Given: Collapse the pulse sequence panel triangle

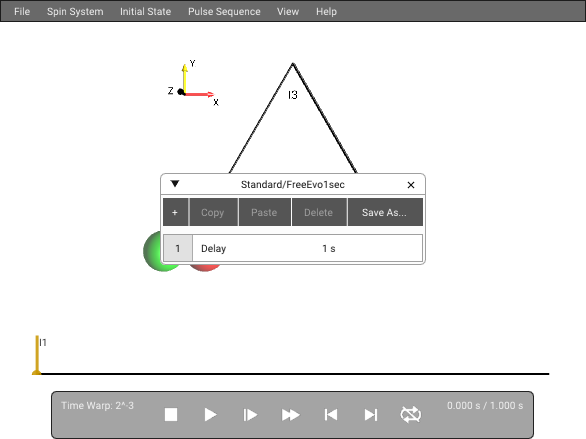Looking at the screenshot, I should click(x=175, y=184).
